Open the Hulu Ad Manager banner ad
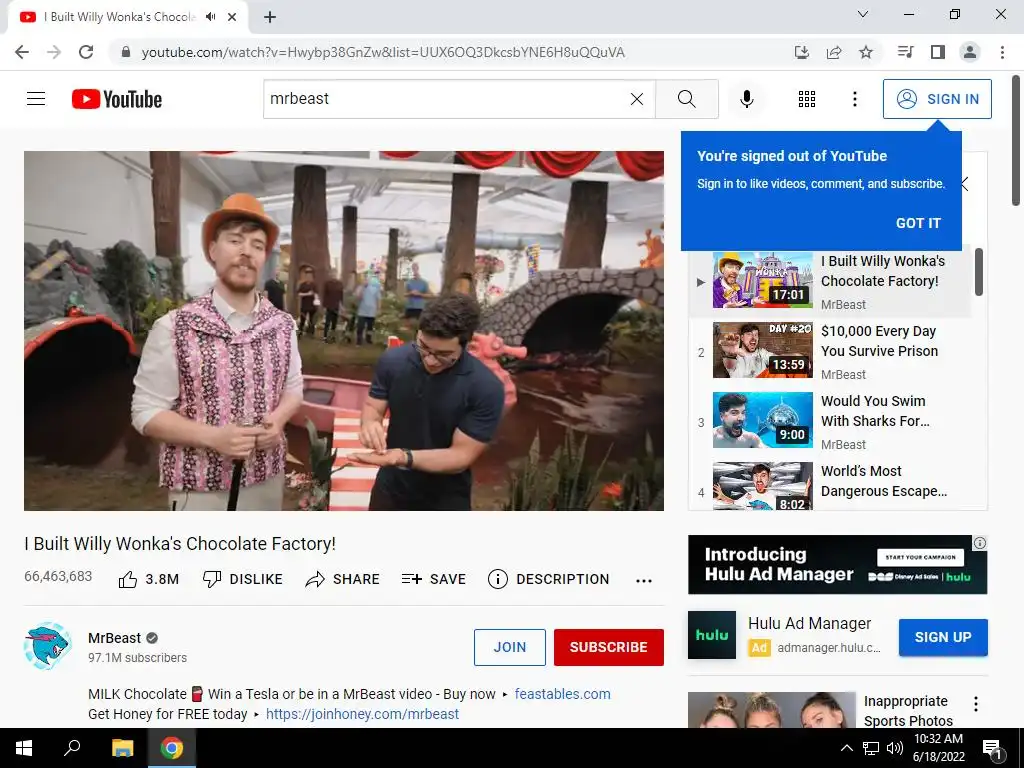Image resolution: width=1024 pixels, height=768 pixels. coord(837,564)
